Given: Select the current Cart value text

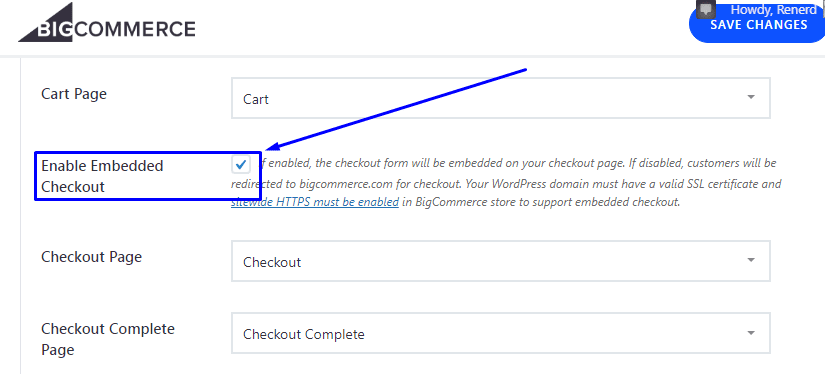Looking at the screenshot, I should click(256, 99).
